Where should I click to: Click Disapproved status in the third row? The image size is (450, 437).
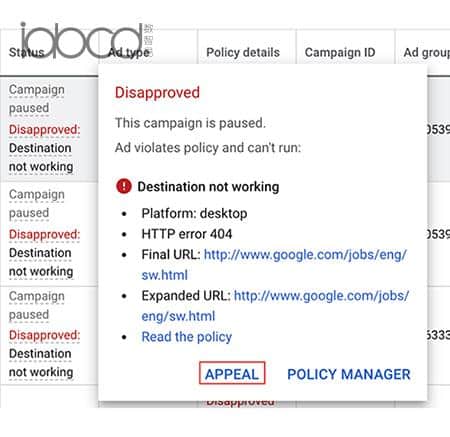(x=44, y=335)
